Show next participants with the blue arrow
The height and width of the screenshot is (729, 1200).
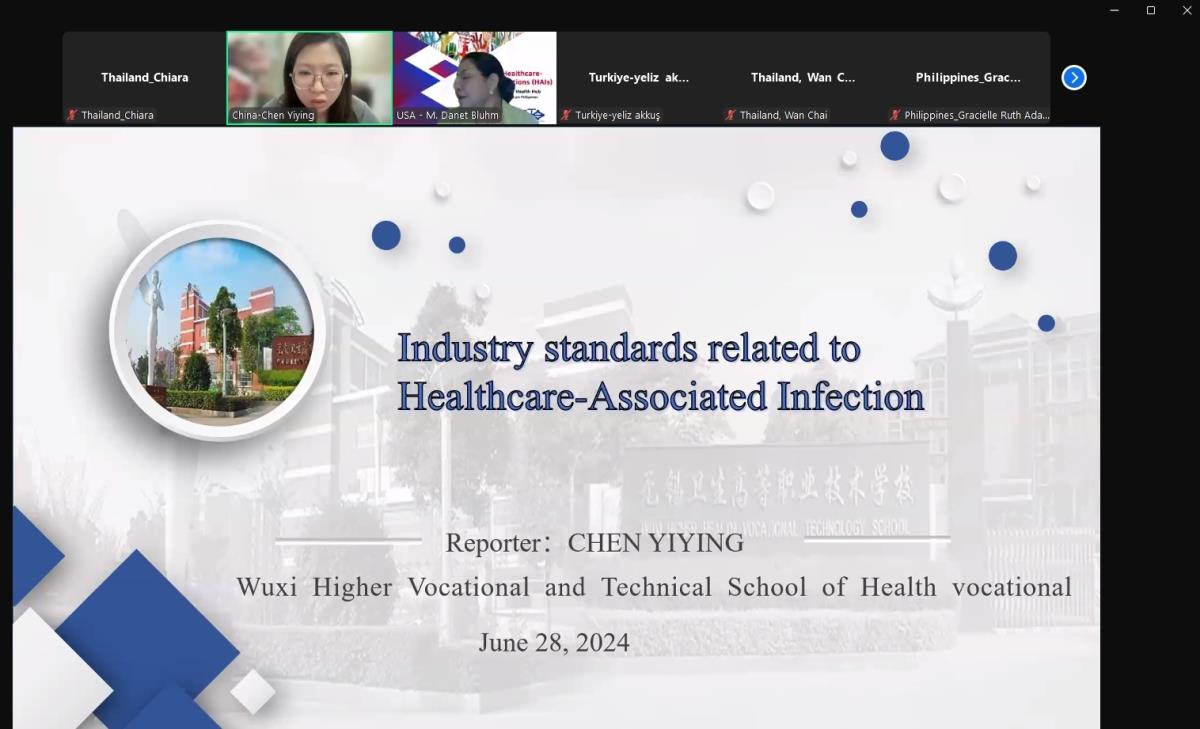(1074, 78)
